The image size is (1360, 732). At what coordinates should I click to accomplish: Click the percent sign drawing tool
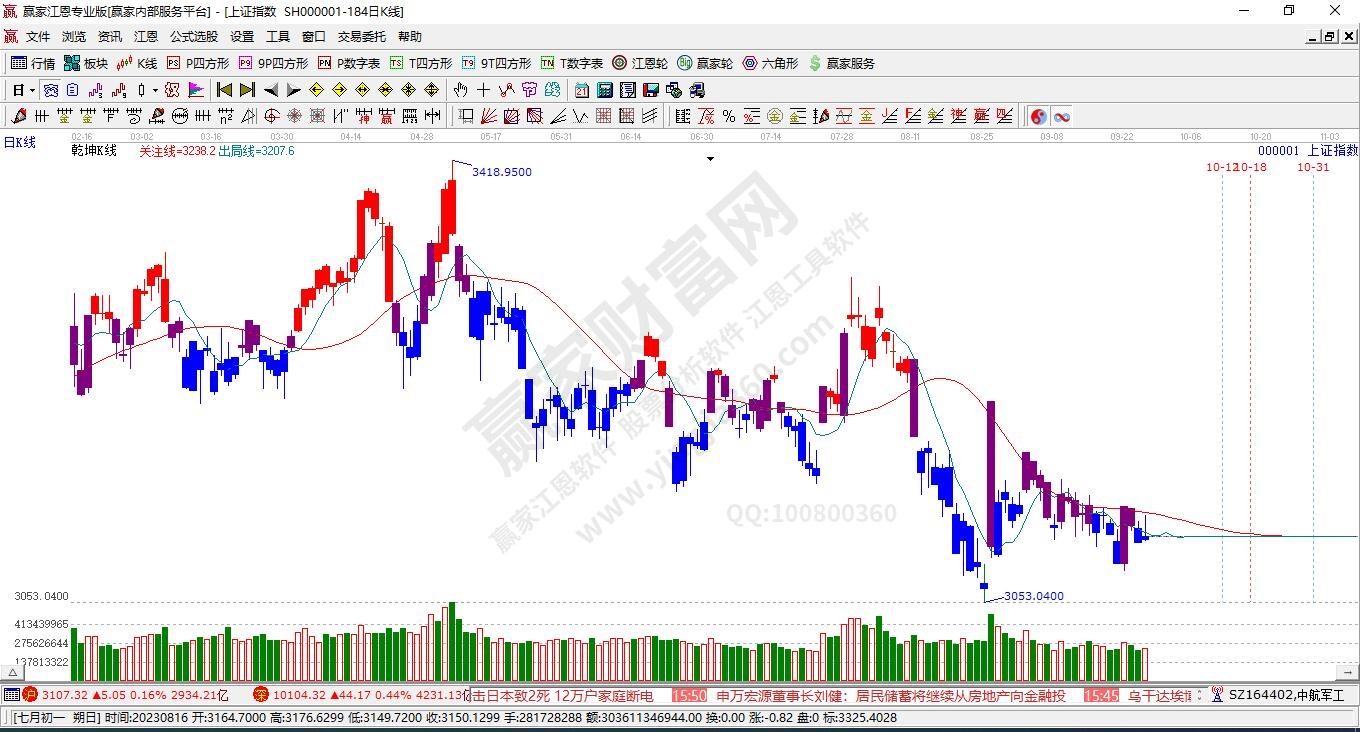[x=728, y=116]
